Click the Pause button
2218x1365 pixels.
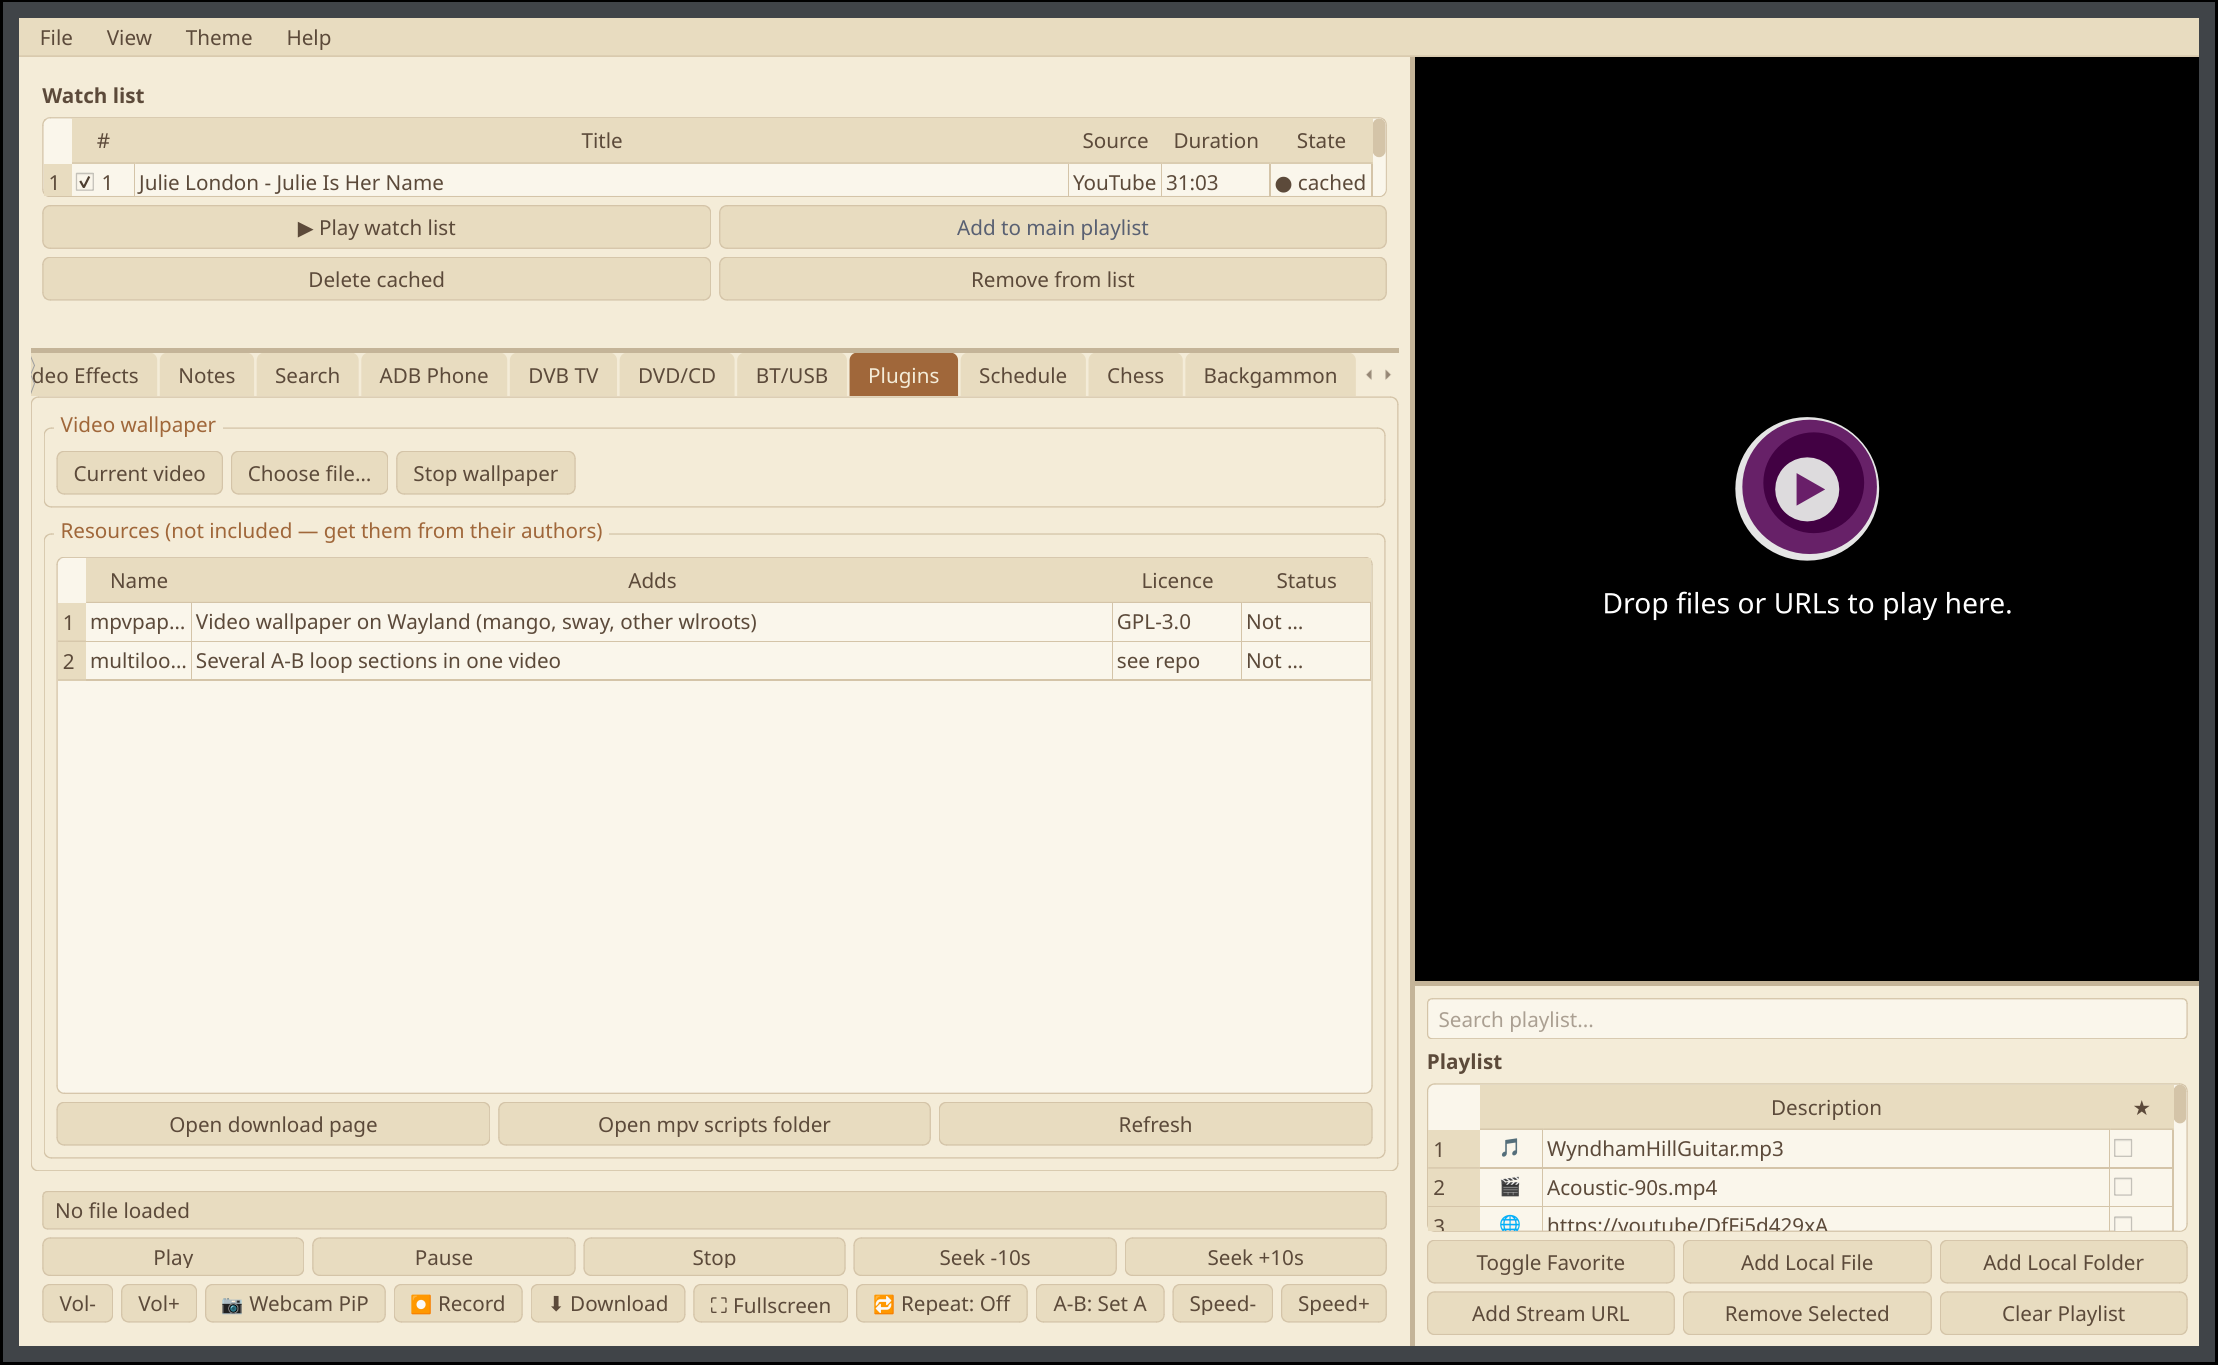click(x=444, y=1257)
